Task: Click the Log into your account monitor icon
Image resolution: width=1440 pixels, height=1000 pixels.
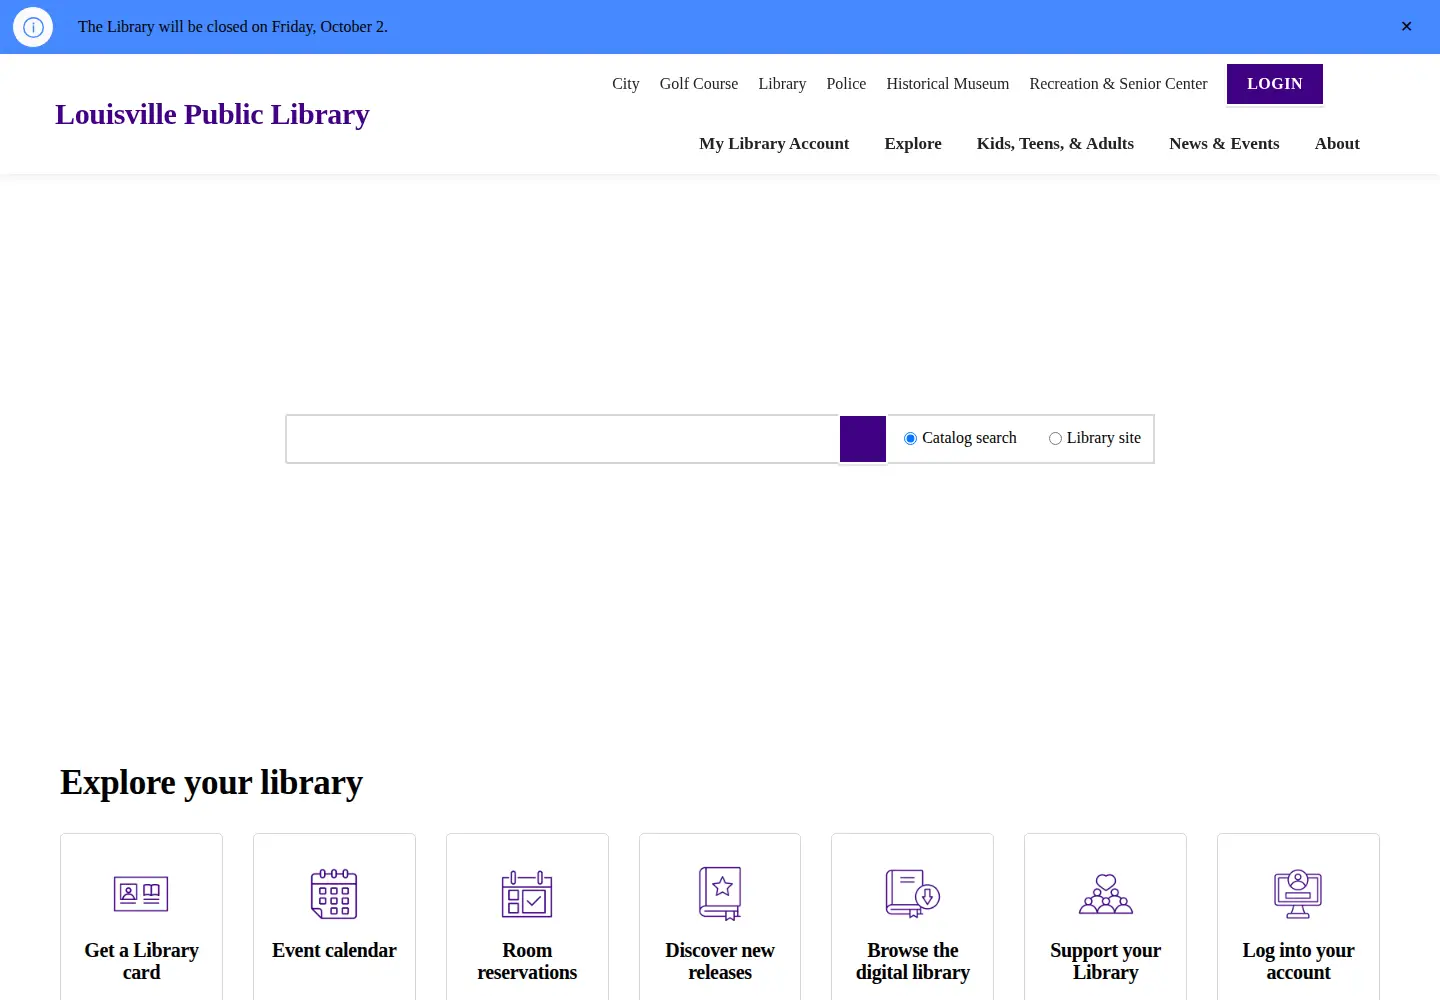Action: point(1298,894)
